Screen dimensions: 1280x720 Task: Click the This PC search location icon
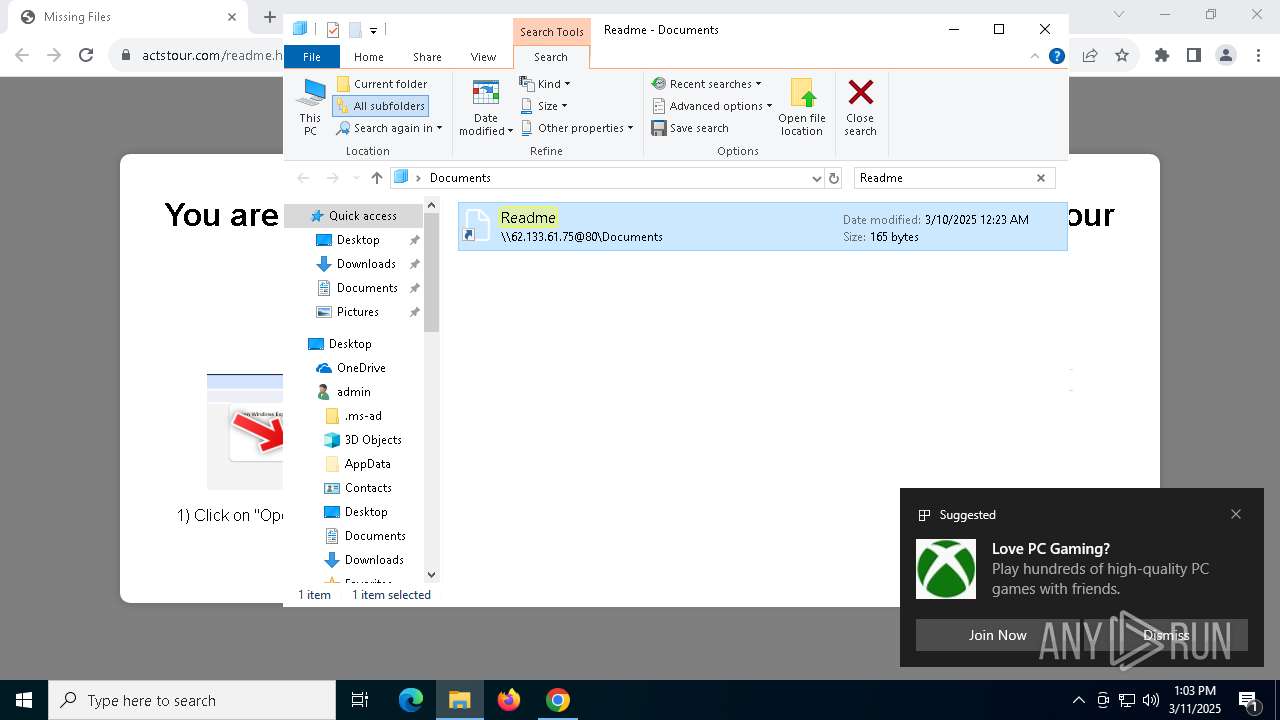coord(310,107)
